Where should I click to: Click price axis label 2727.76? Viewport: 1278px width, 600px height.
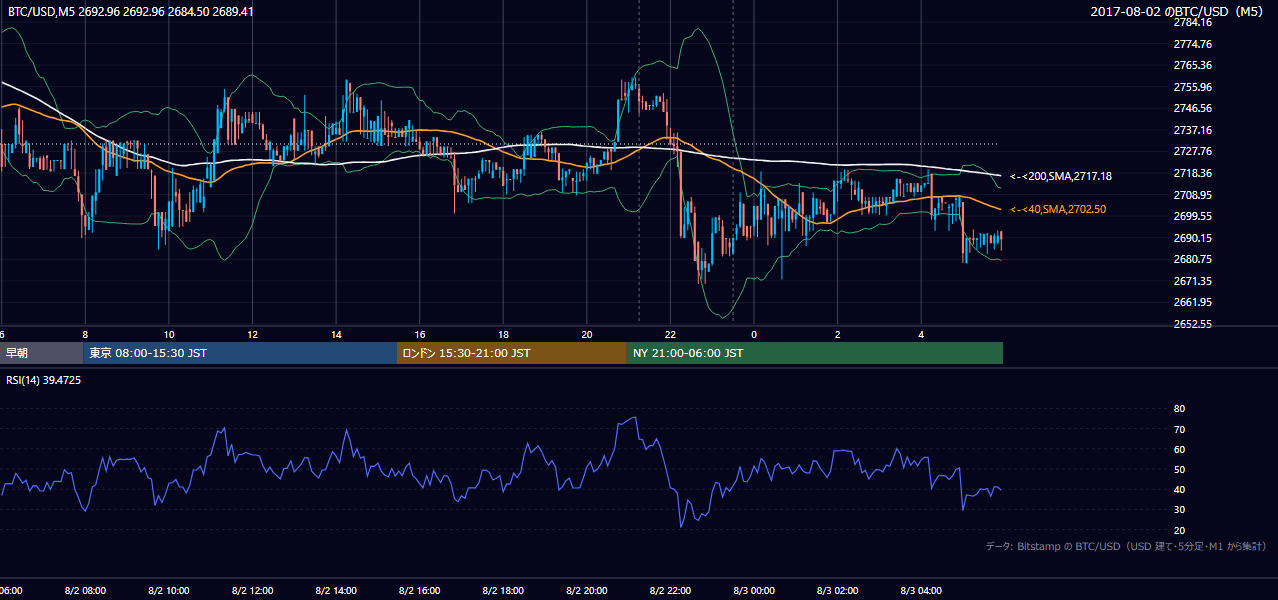coord(1192,151)
